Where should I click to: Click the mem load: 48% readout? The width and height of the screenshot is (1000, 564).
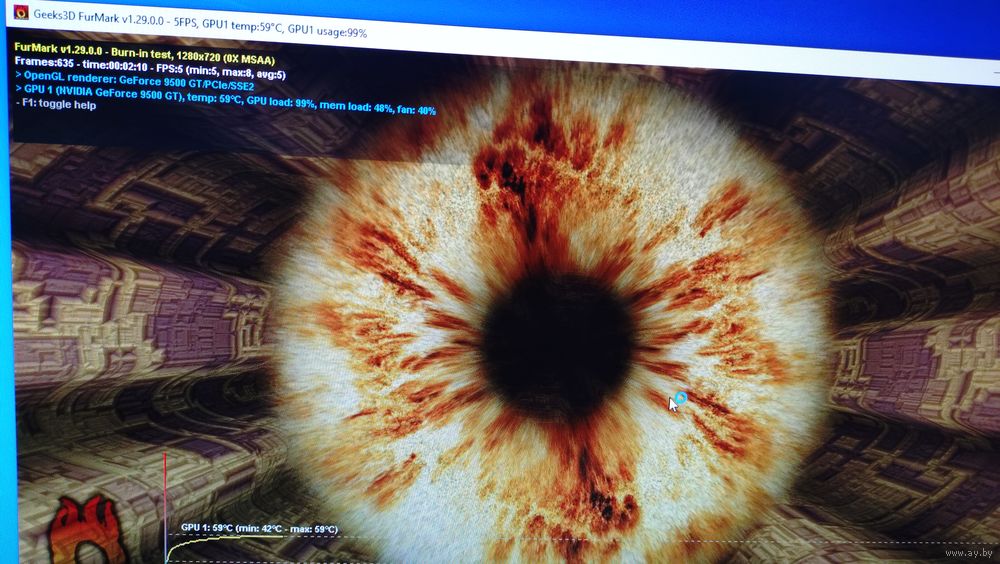354,106
